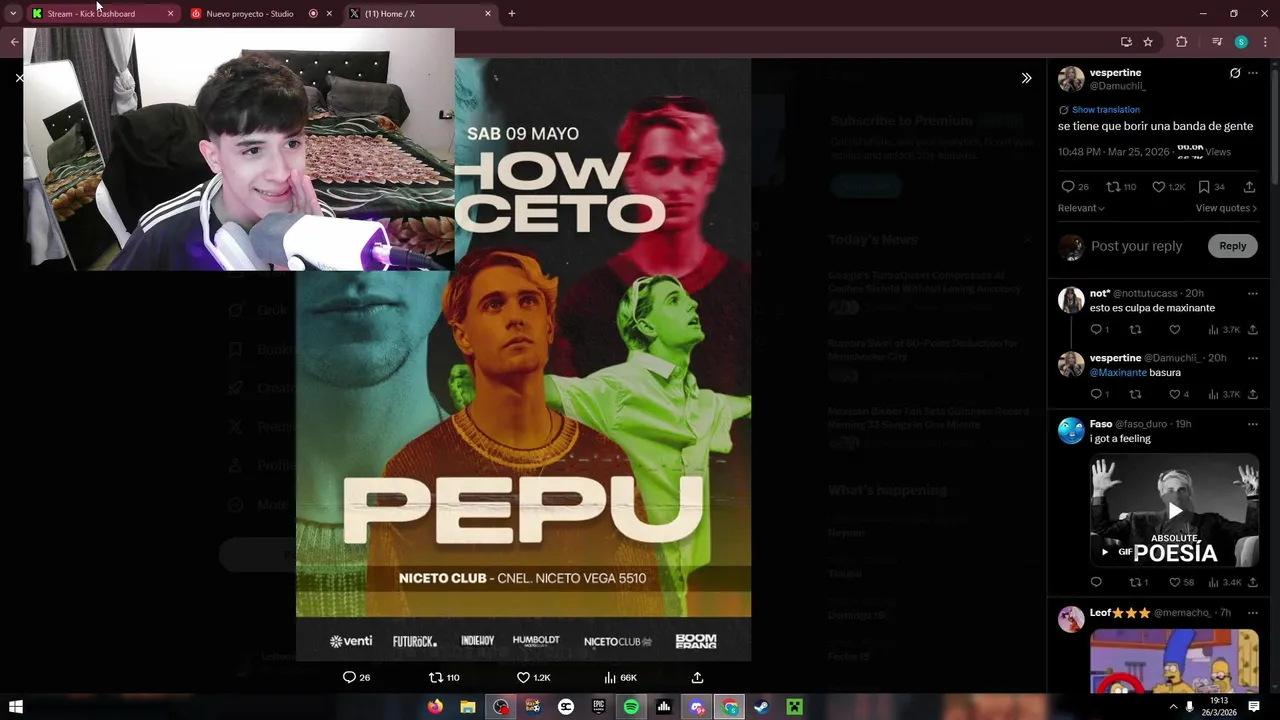1280x720 pixels.
Task: Reply icon with 26 in sidebar post
Action: (x=1075, y=187)
